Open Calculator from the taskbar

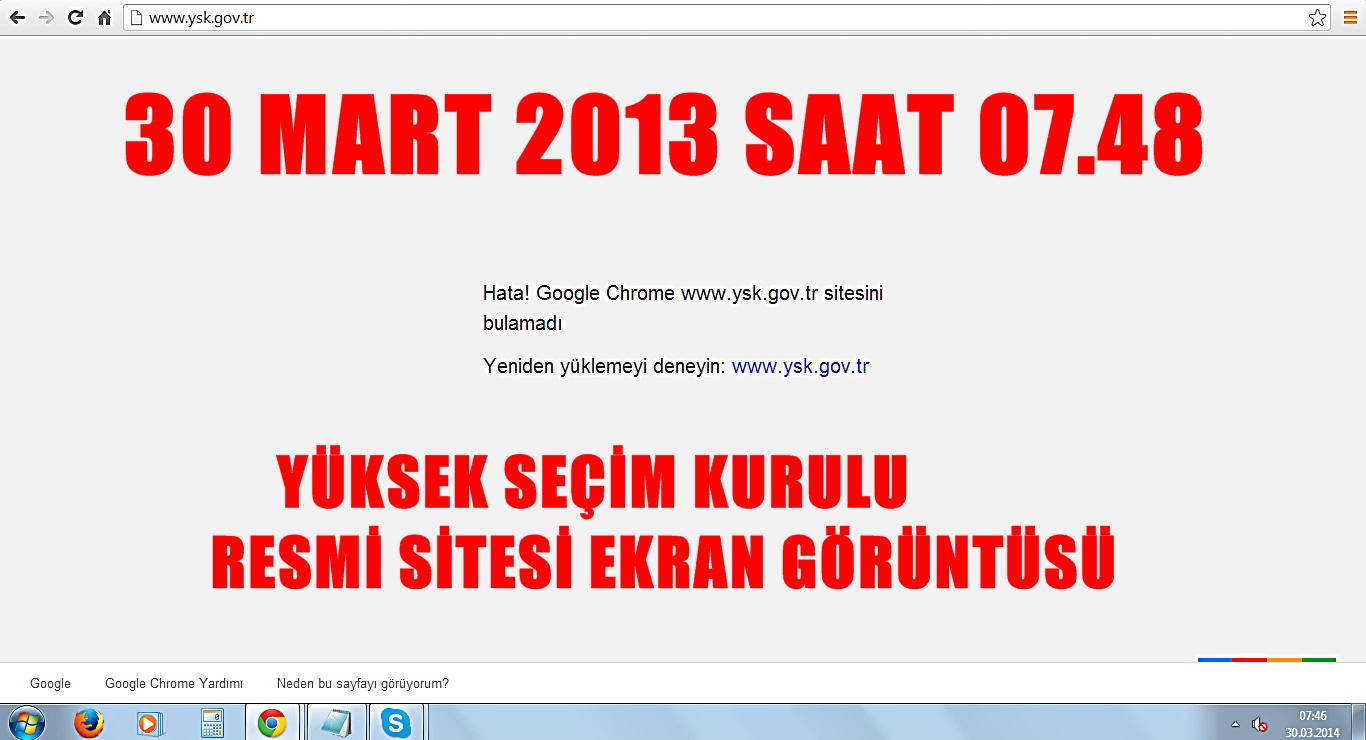click(x=211, y=722)
